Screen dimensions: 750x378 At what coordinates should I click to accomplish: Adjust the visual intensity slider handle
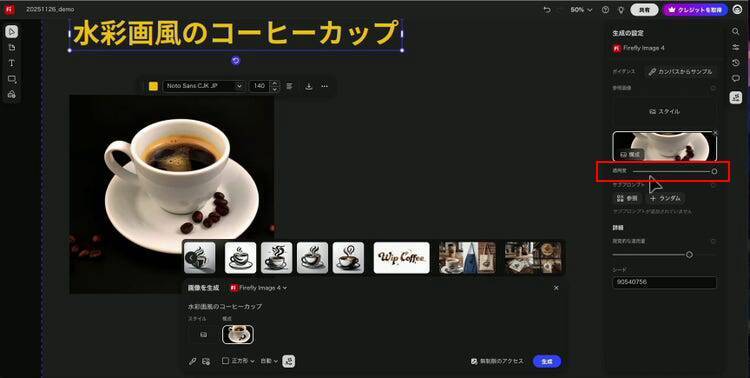tap(689, 255)
